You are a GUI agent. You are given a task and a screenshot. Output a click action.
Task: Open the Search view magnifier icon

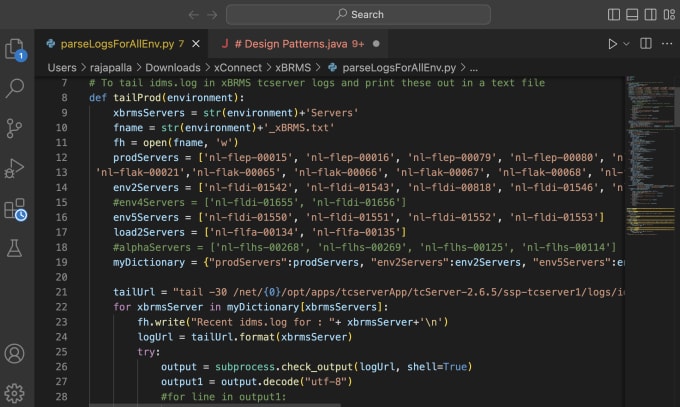[14, 88]
